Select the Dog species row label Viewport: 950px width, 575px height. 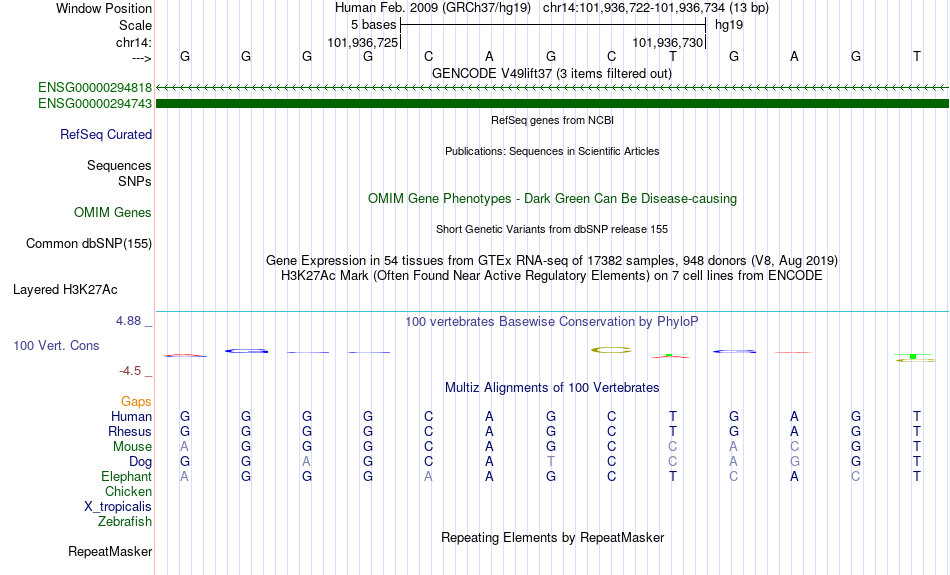(x=141, y=462)
